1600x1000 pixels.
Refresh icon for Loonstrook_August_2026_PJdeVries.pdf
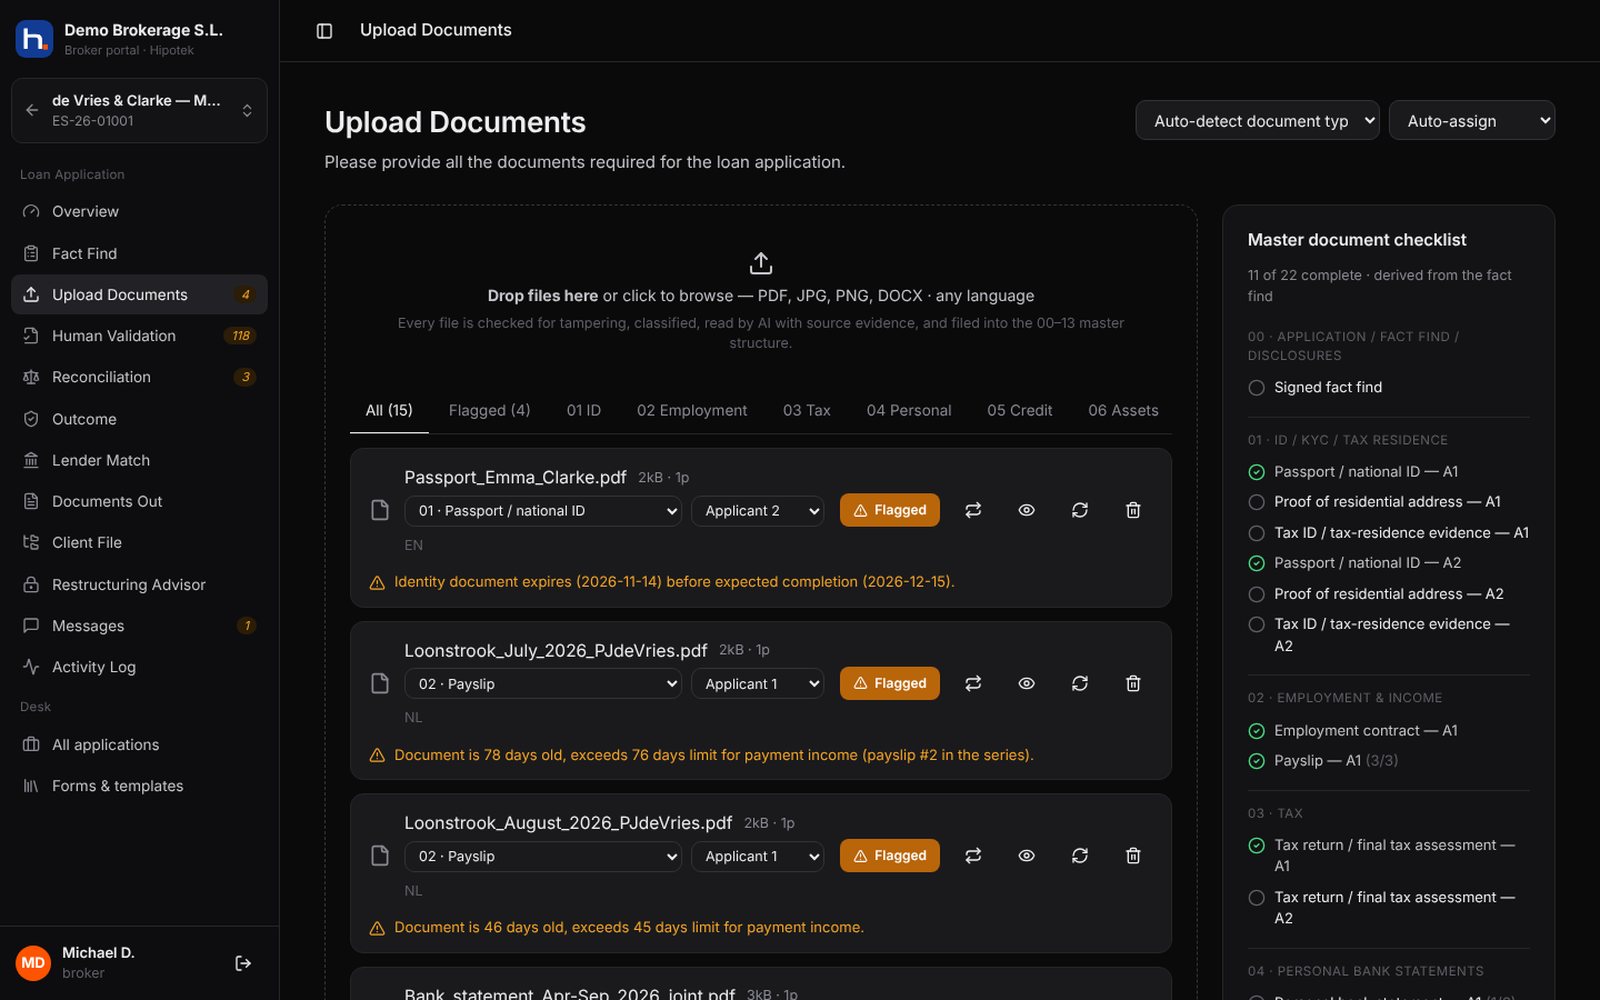click(x=1080, y=856)
